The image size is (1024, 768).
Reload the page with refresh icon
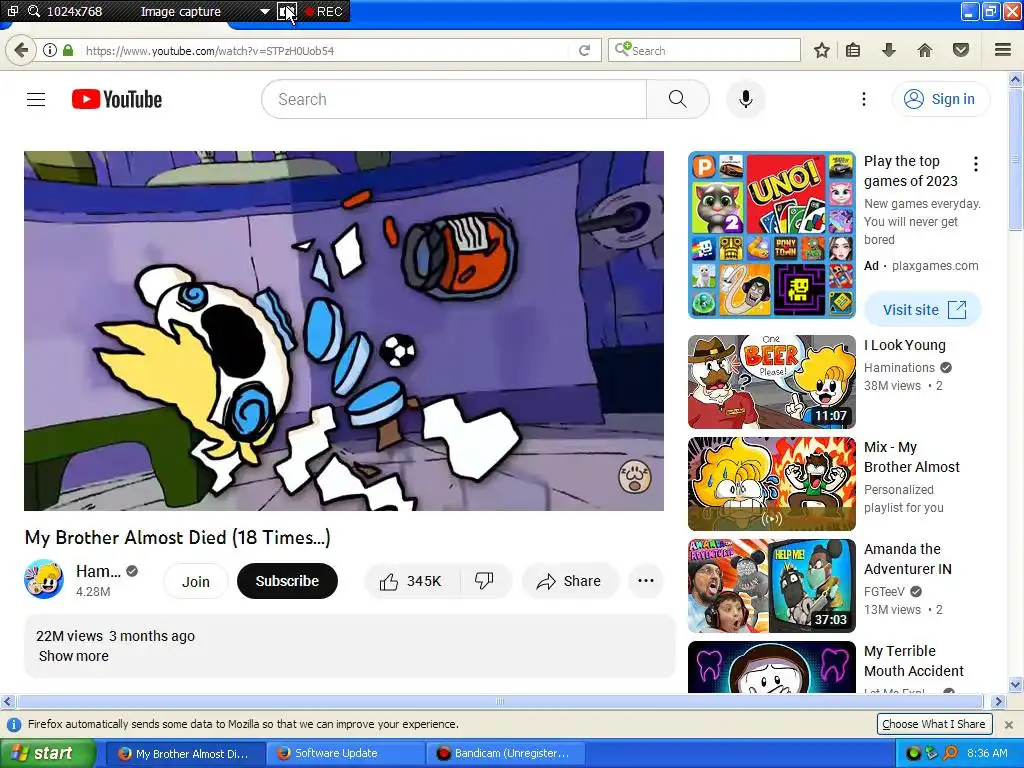point(584,50)
